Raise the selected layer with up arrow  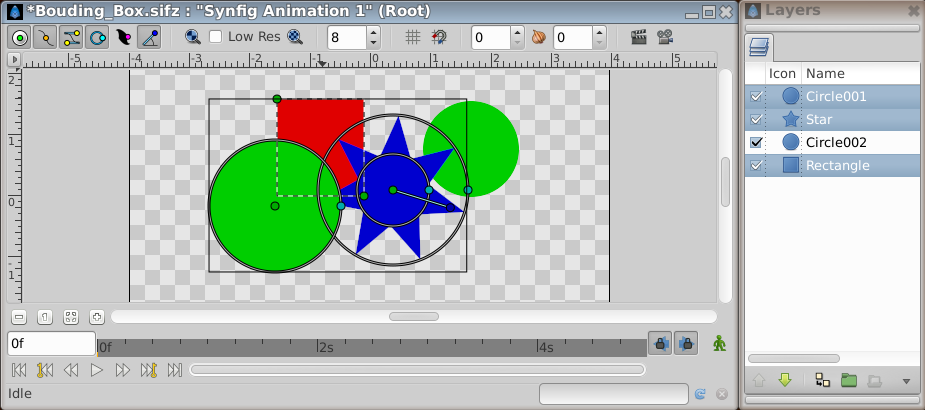(759, 381)
